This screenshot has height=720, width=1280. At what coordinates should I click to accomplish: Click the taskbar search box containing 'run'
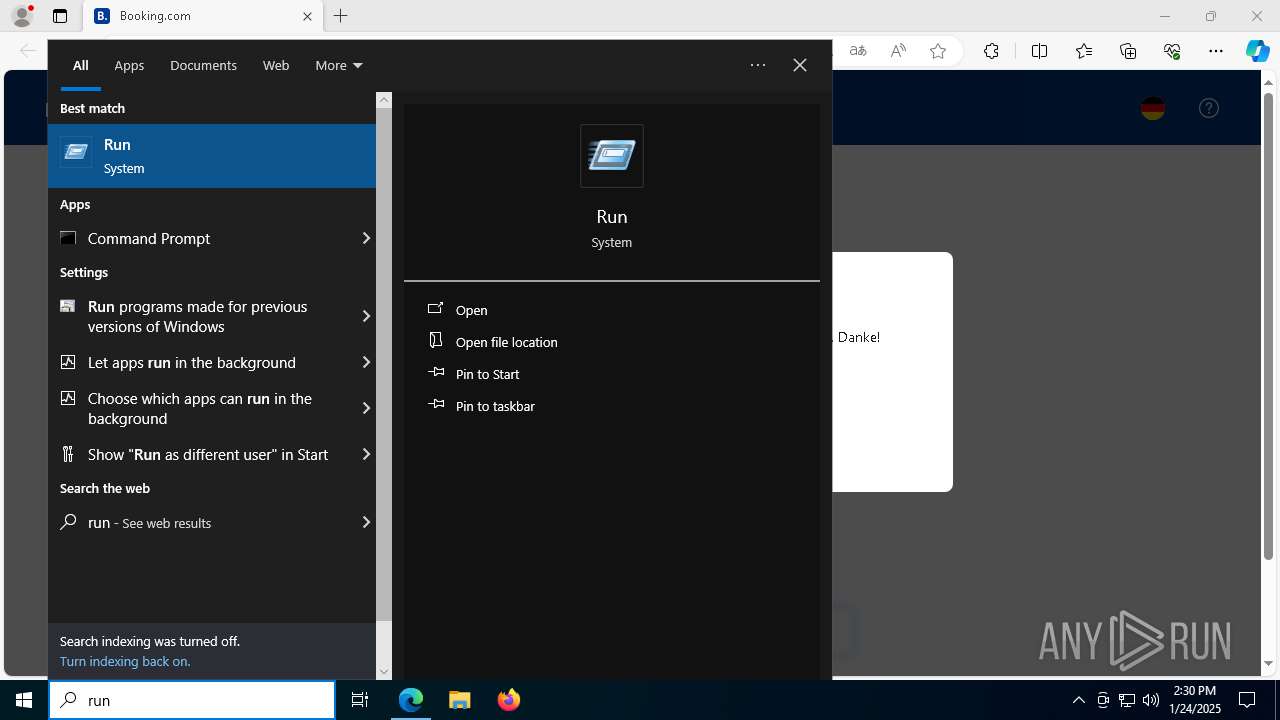pos(192,700)
